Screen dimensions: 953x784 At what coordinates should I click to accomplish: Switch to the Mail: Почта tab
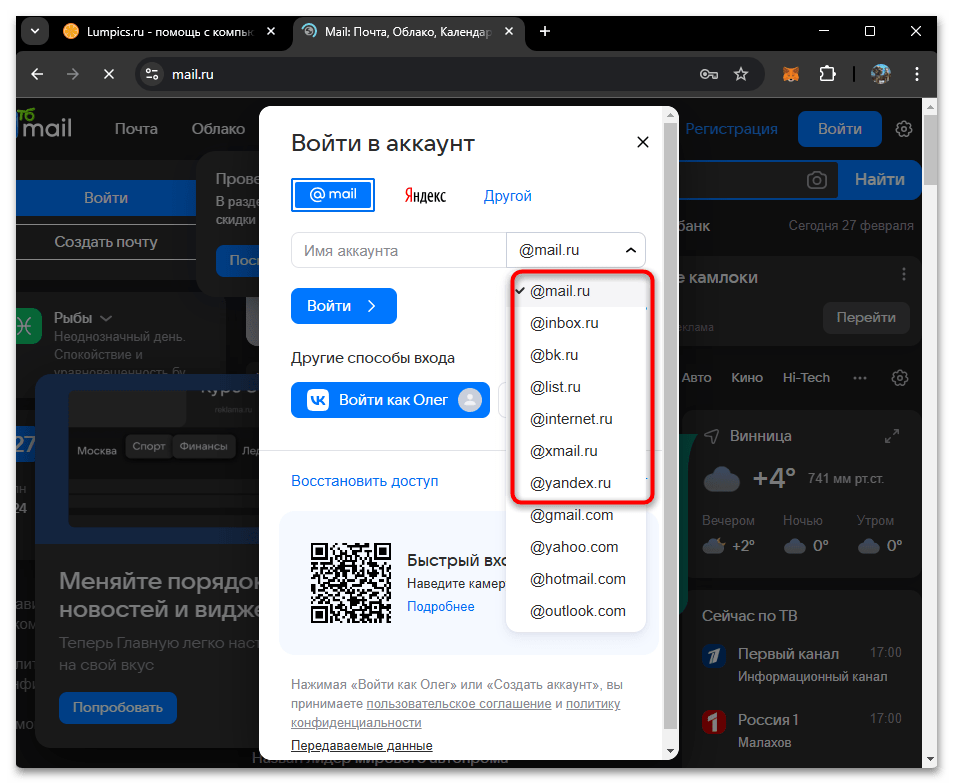click(x=407, y=31)
